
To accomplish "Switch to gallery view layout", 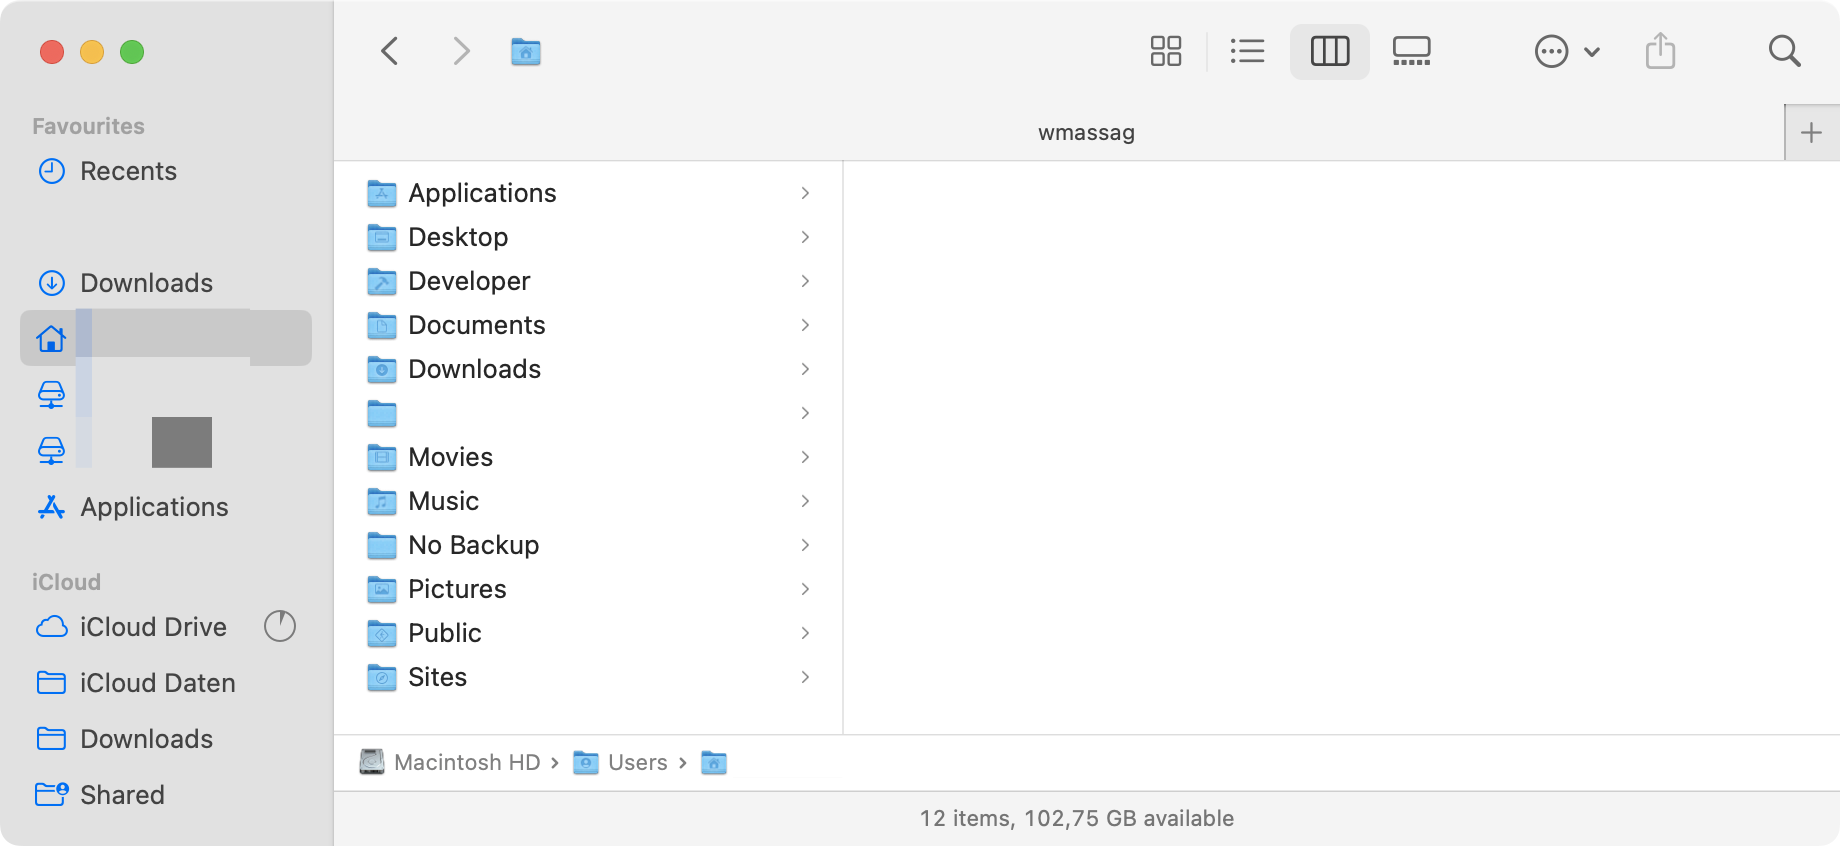I will pos(1411,51).
